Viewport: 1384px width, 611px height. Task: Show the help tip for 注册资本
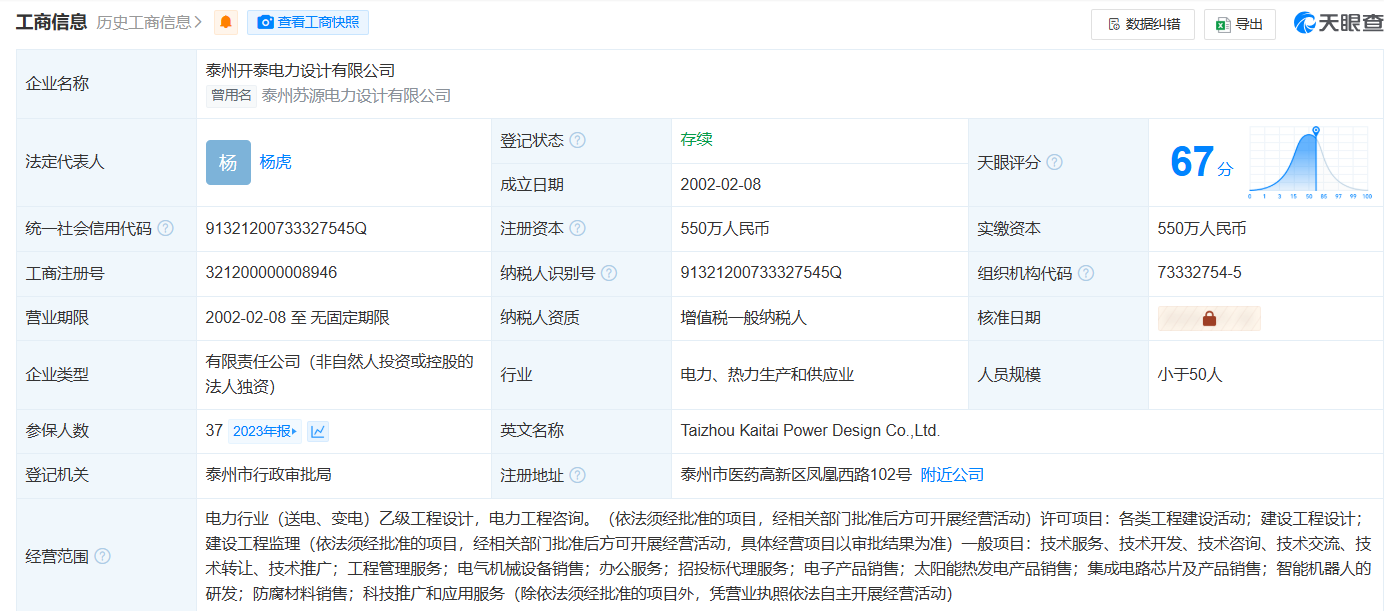tap(577, 229)
